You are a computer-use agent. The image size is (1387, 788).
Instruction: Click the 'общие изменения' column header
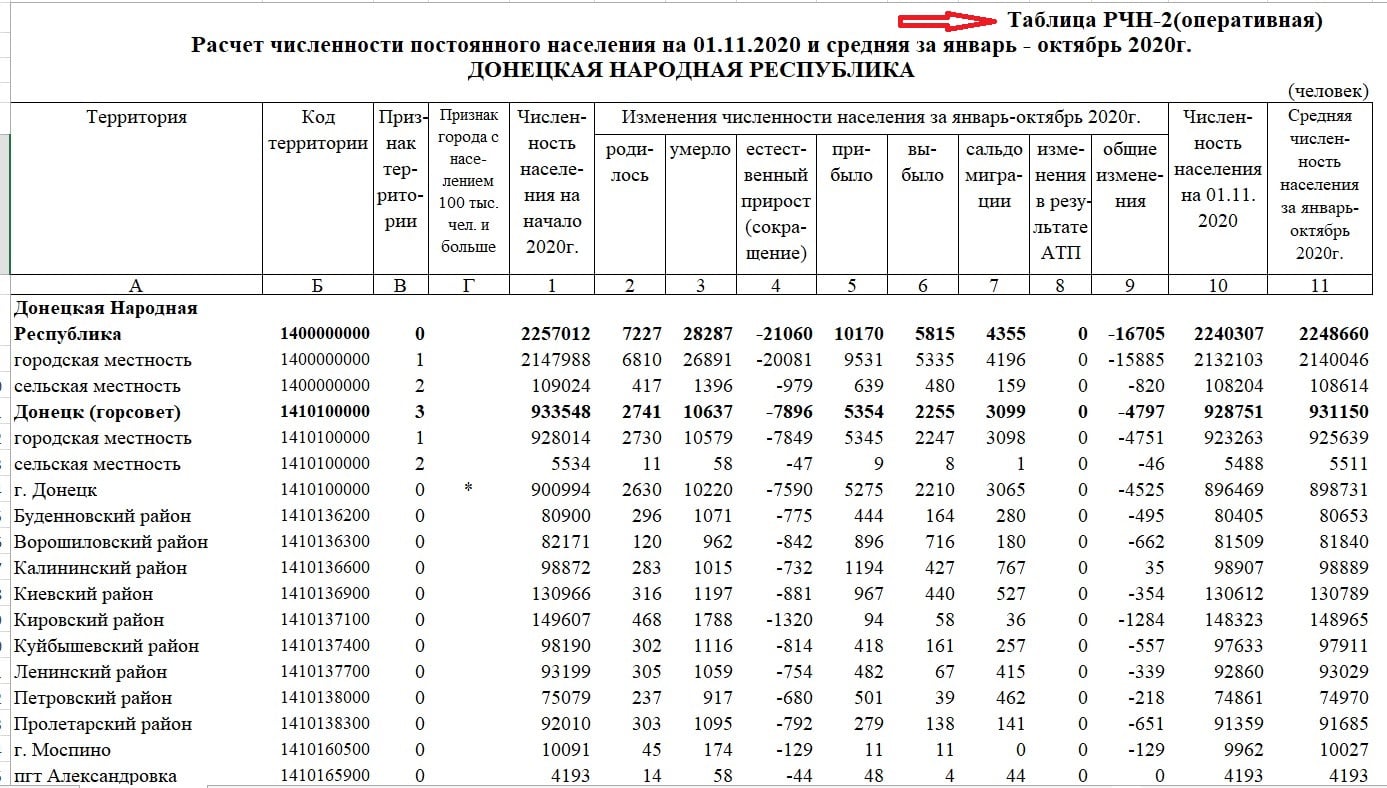1130,175
